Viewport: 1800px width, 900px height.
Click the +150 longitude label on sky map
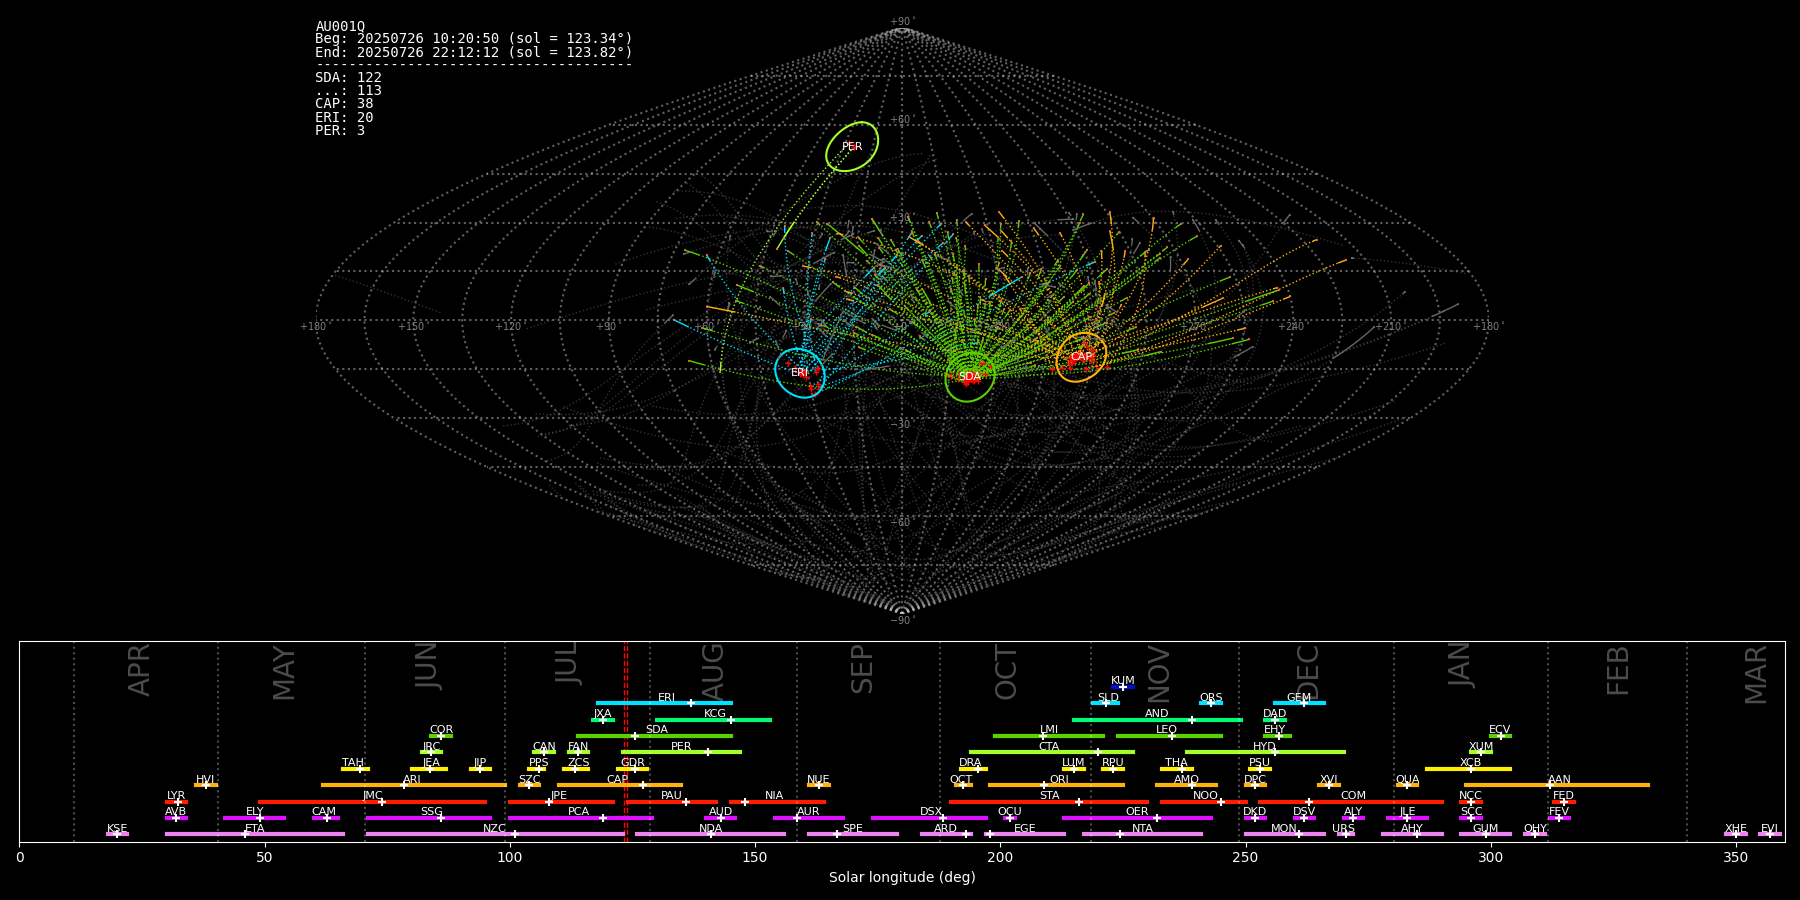pyautogui.click(x=411, y=326)
